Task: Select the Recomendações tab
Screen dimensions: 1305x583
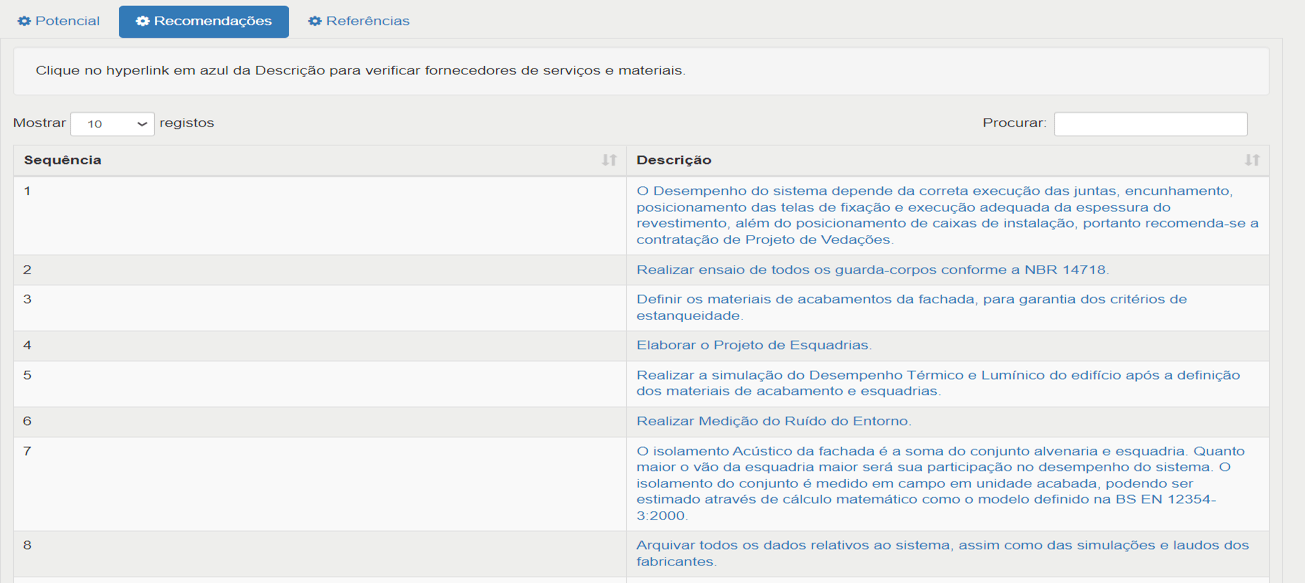Action: [204, 21]
